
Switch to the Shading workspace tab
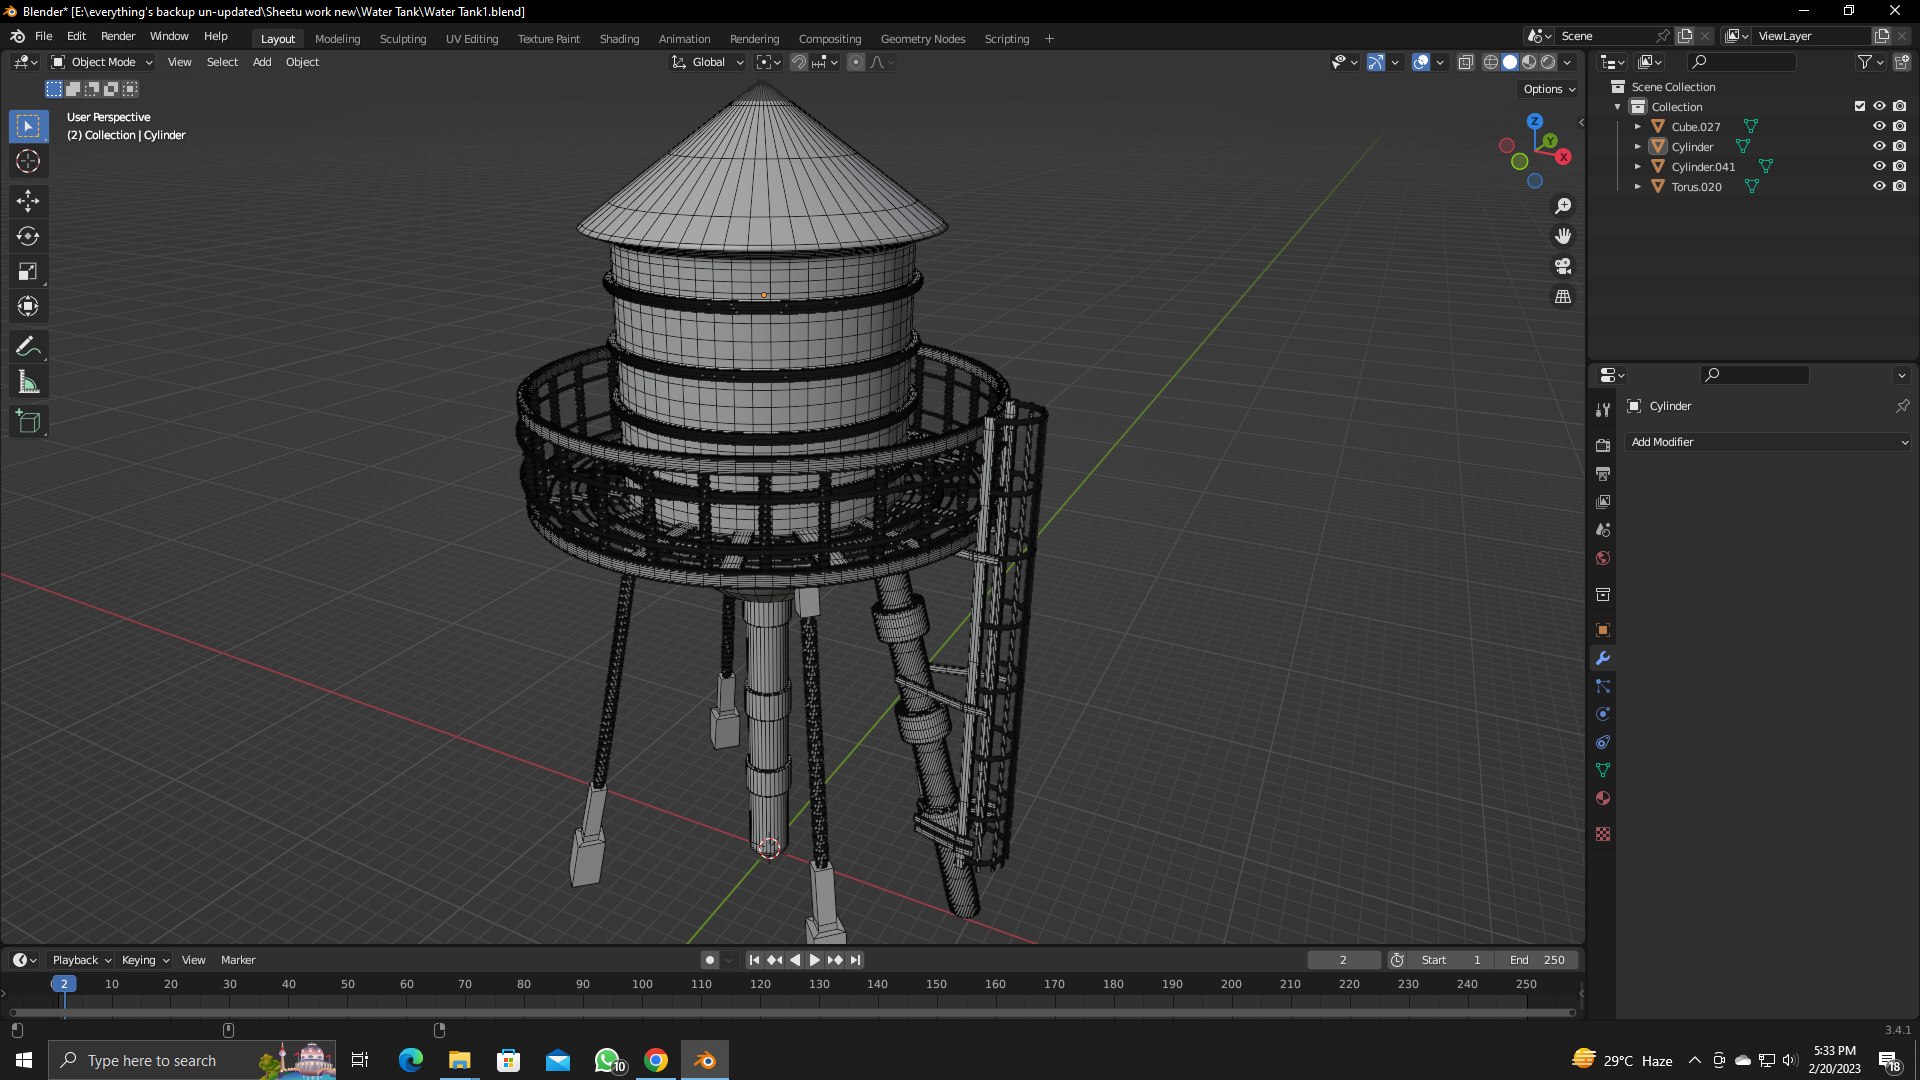619,39
